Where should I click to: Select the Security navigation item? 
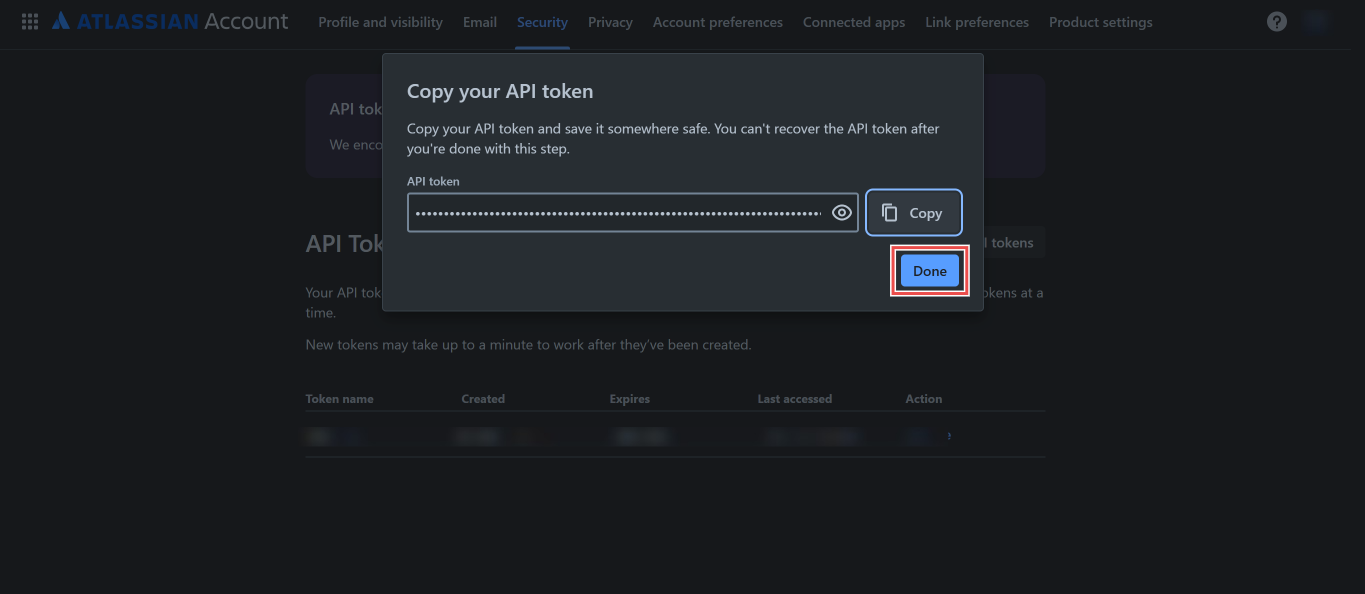(541, 21)
